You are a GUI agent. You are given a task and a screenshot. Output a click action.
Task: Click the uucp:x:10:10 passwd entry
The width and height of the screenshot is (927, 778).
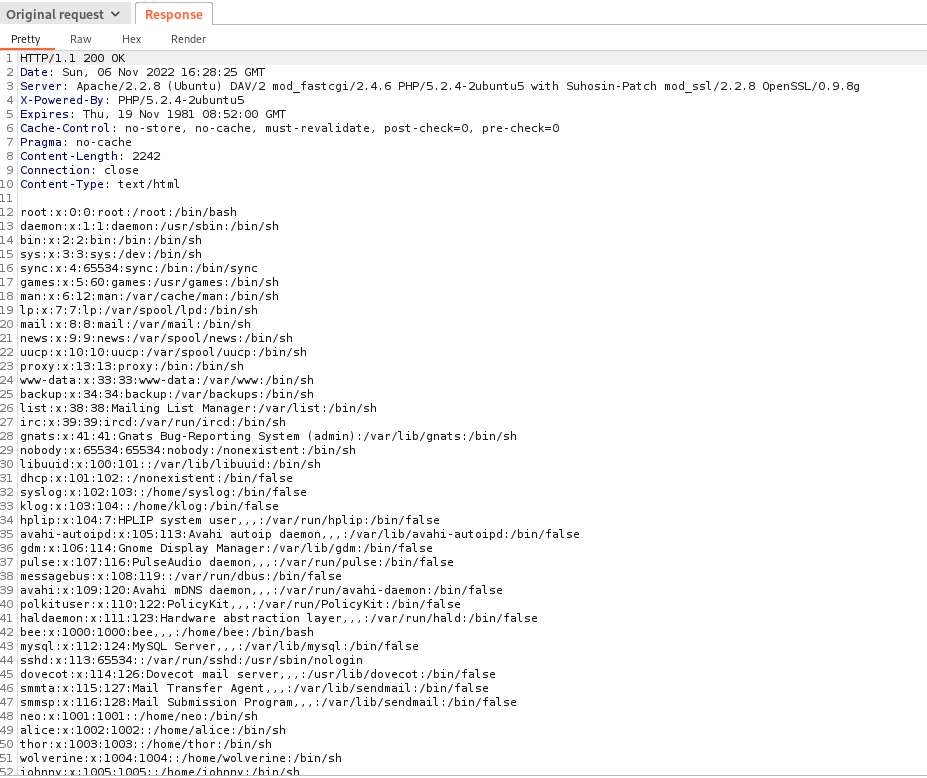click(x=164, y=352)
